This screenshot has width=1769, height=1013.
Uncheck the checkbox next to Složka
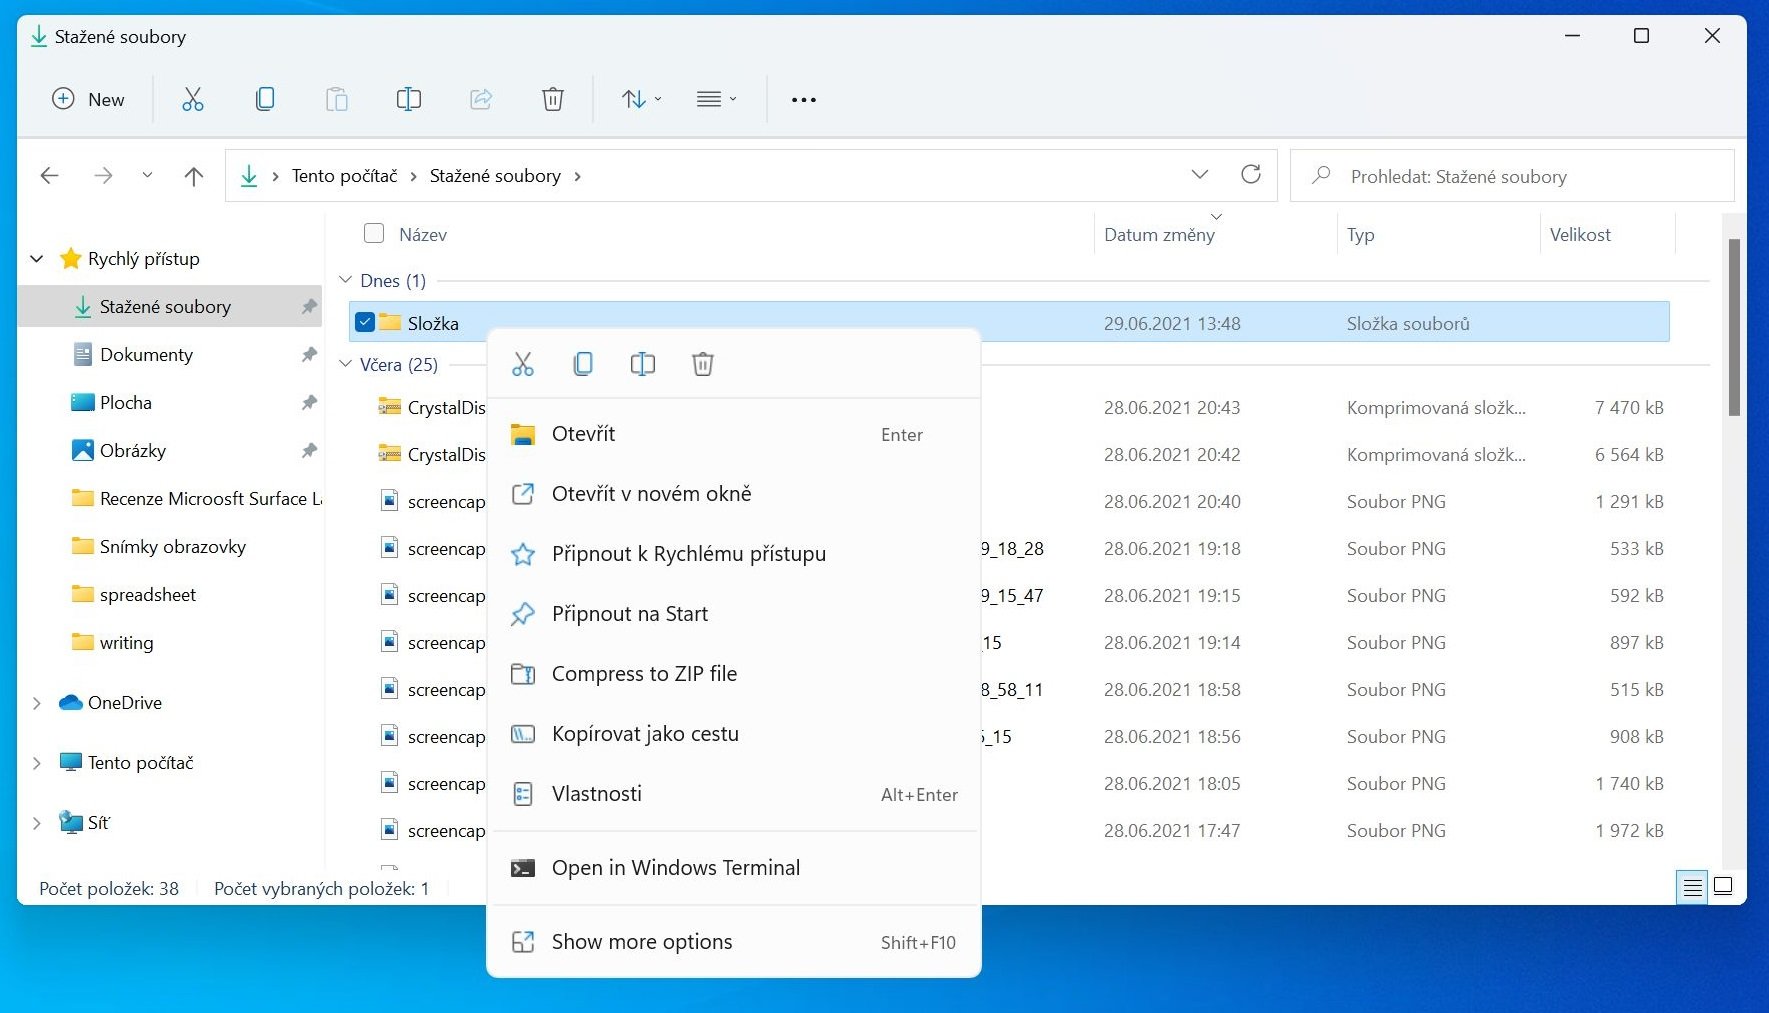tap(365, 322)
